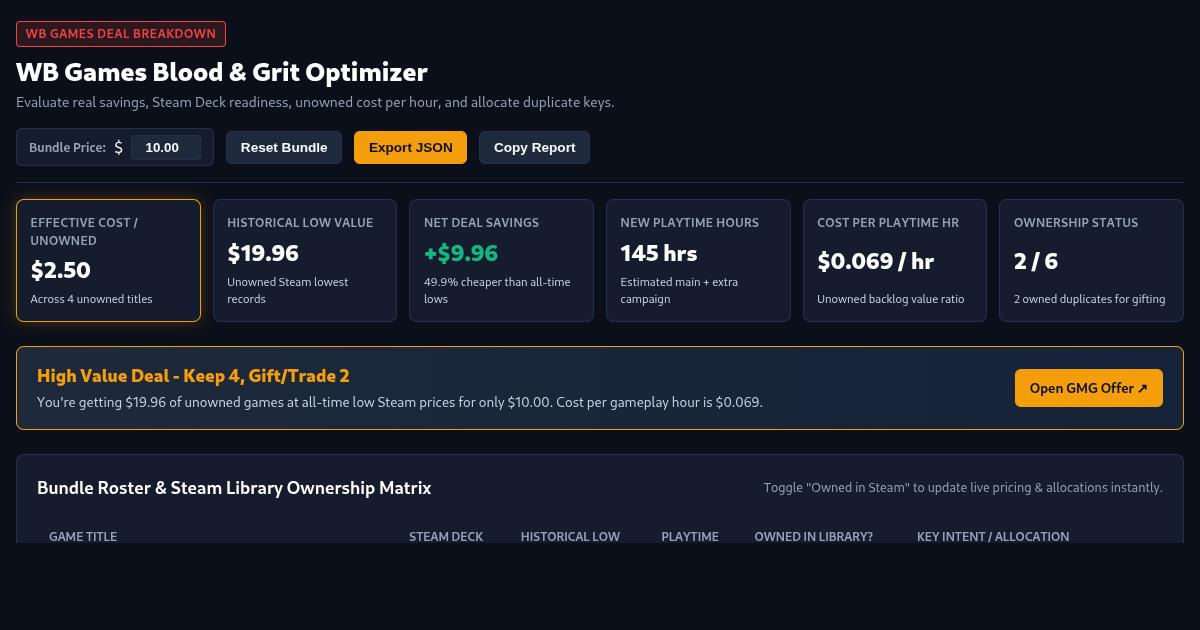This screenshot has height=630, width=1200.
Task: Click the Copy Report button
Action: point(534,147)
